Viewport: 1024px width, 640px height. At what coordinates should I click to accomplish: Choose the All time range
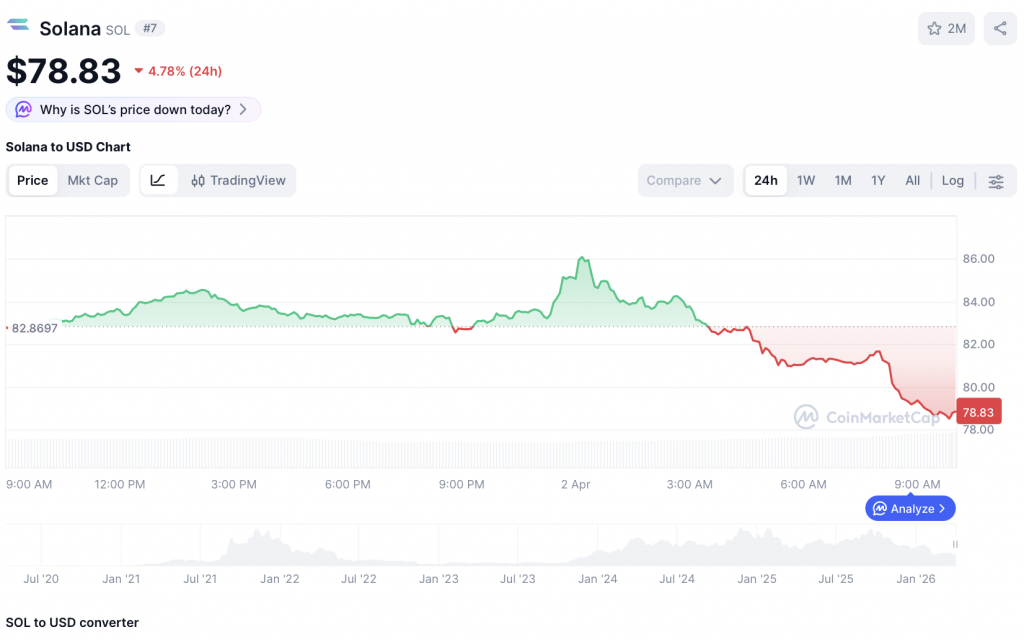click(912, 180)
